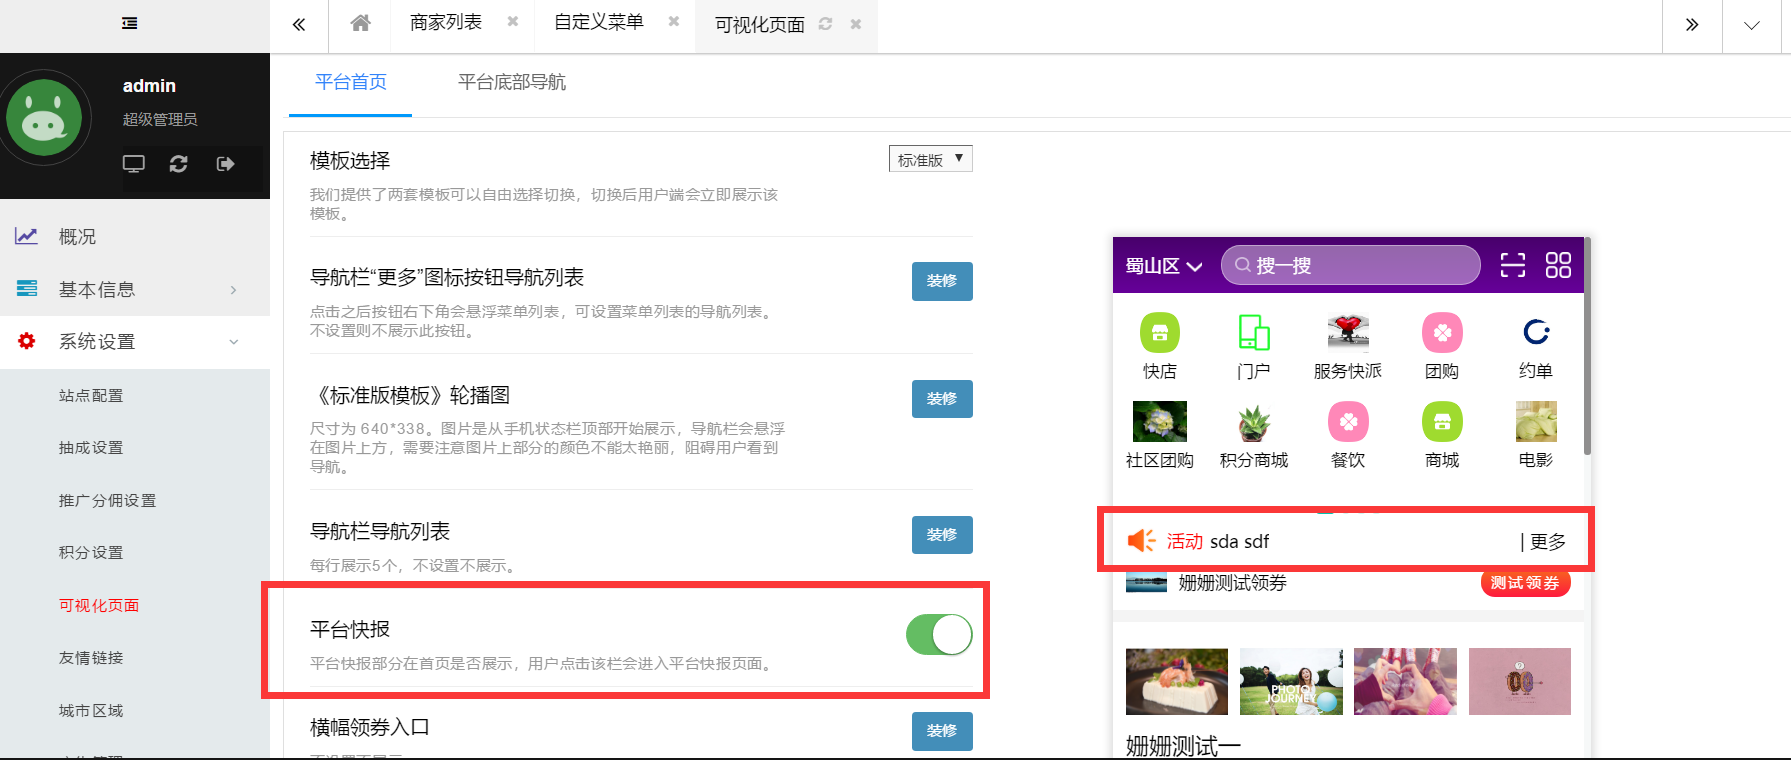Screen dimensions: 1791x760
Task: Open 抽成设置 submenu item
Action: click(x=91, y=448)
